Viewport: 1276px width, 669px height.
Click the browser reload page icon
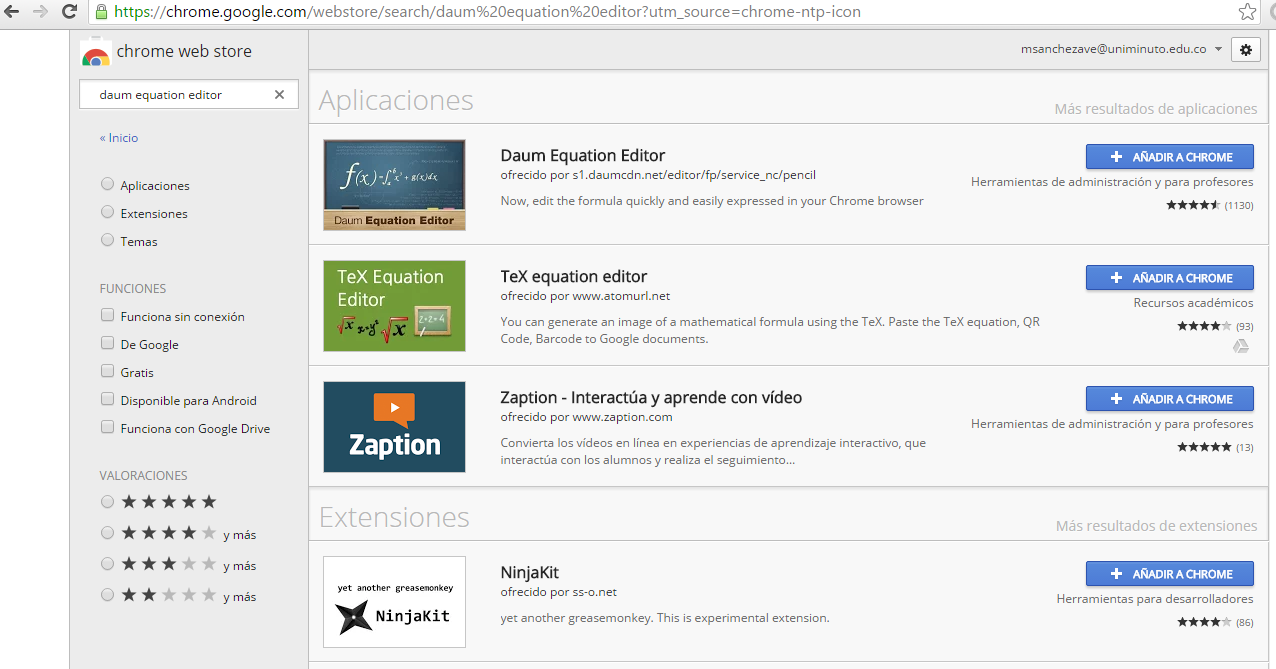(70, 12)
